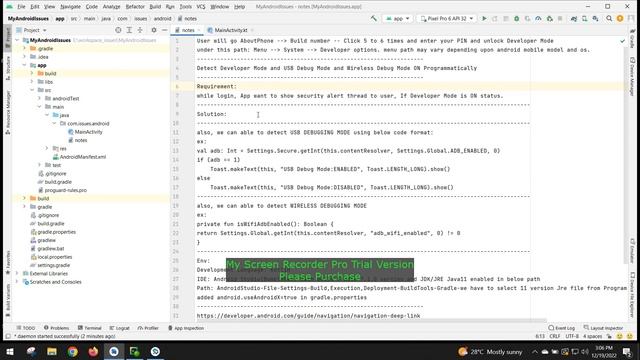This screenshot has width=640, height=360.
Task: Open the Project tool window side tab
Action: tap(8, 38)
